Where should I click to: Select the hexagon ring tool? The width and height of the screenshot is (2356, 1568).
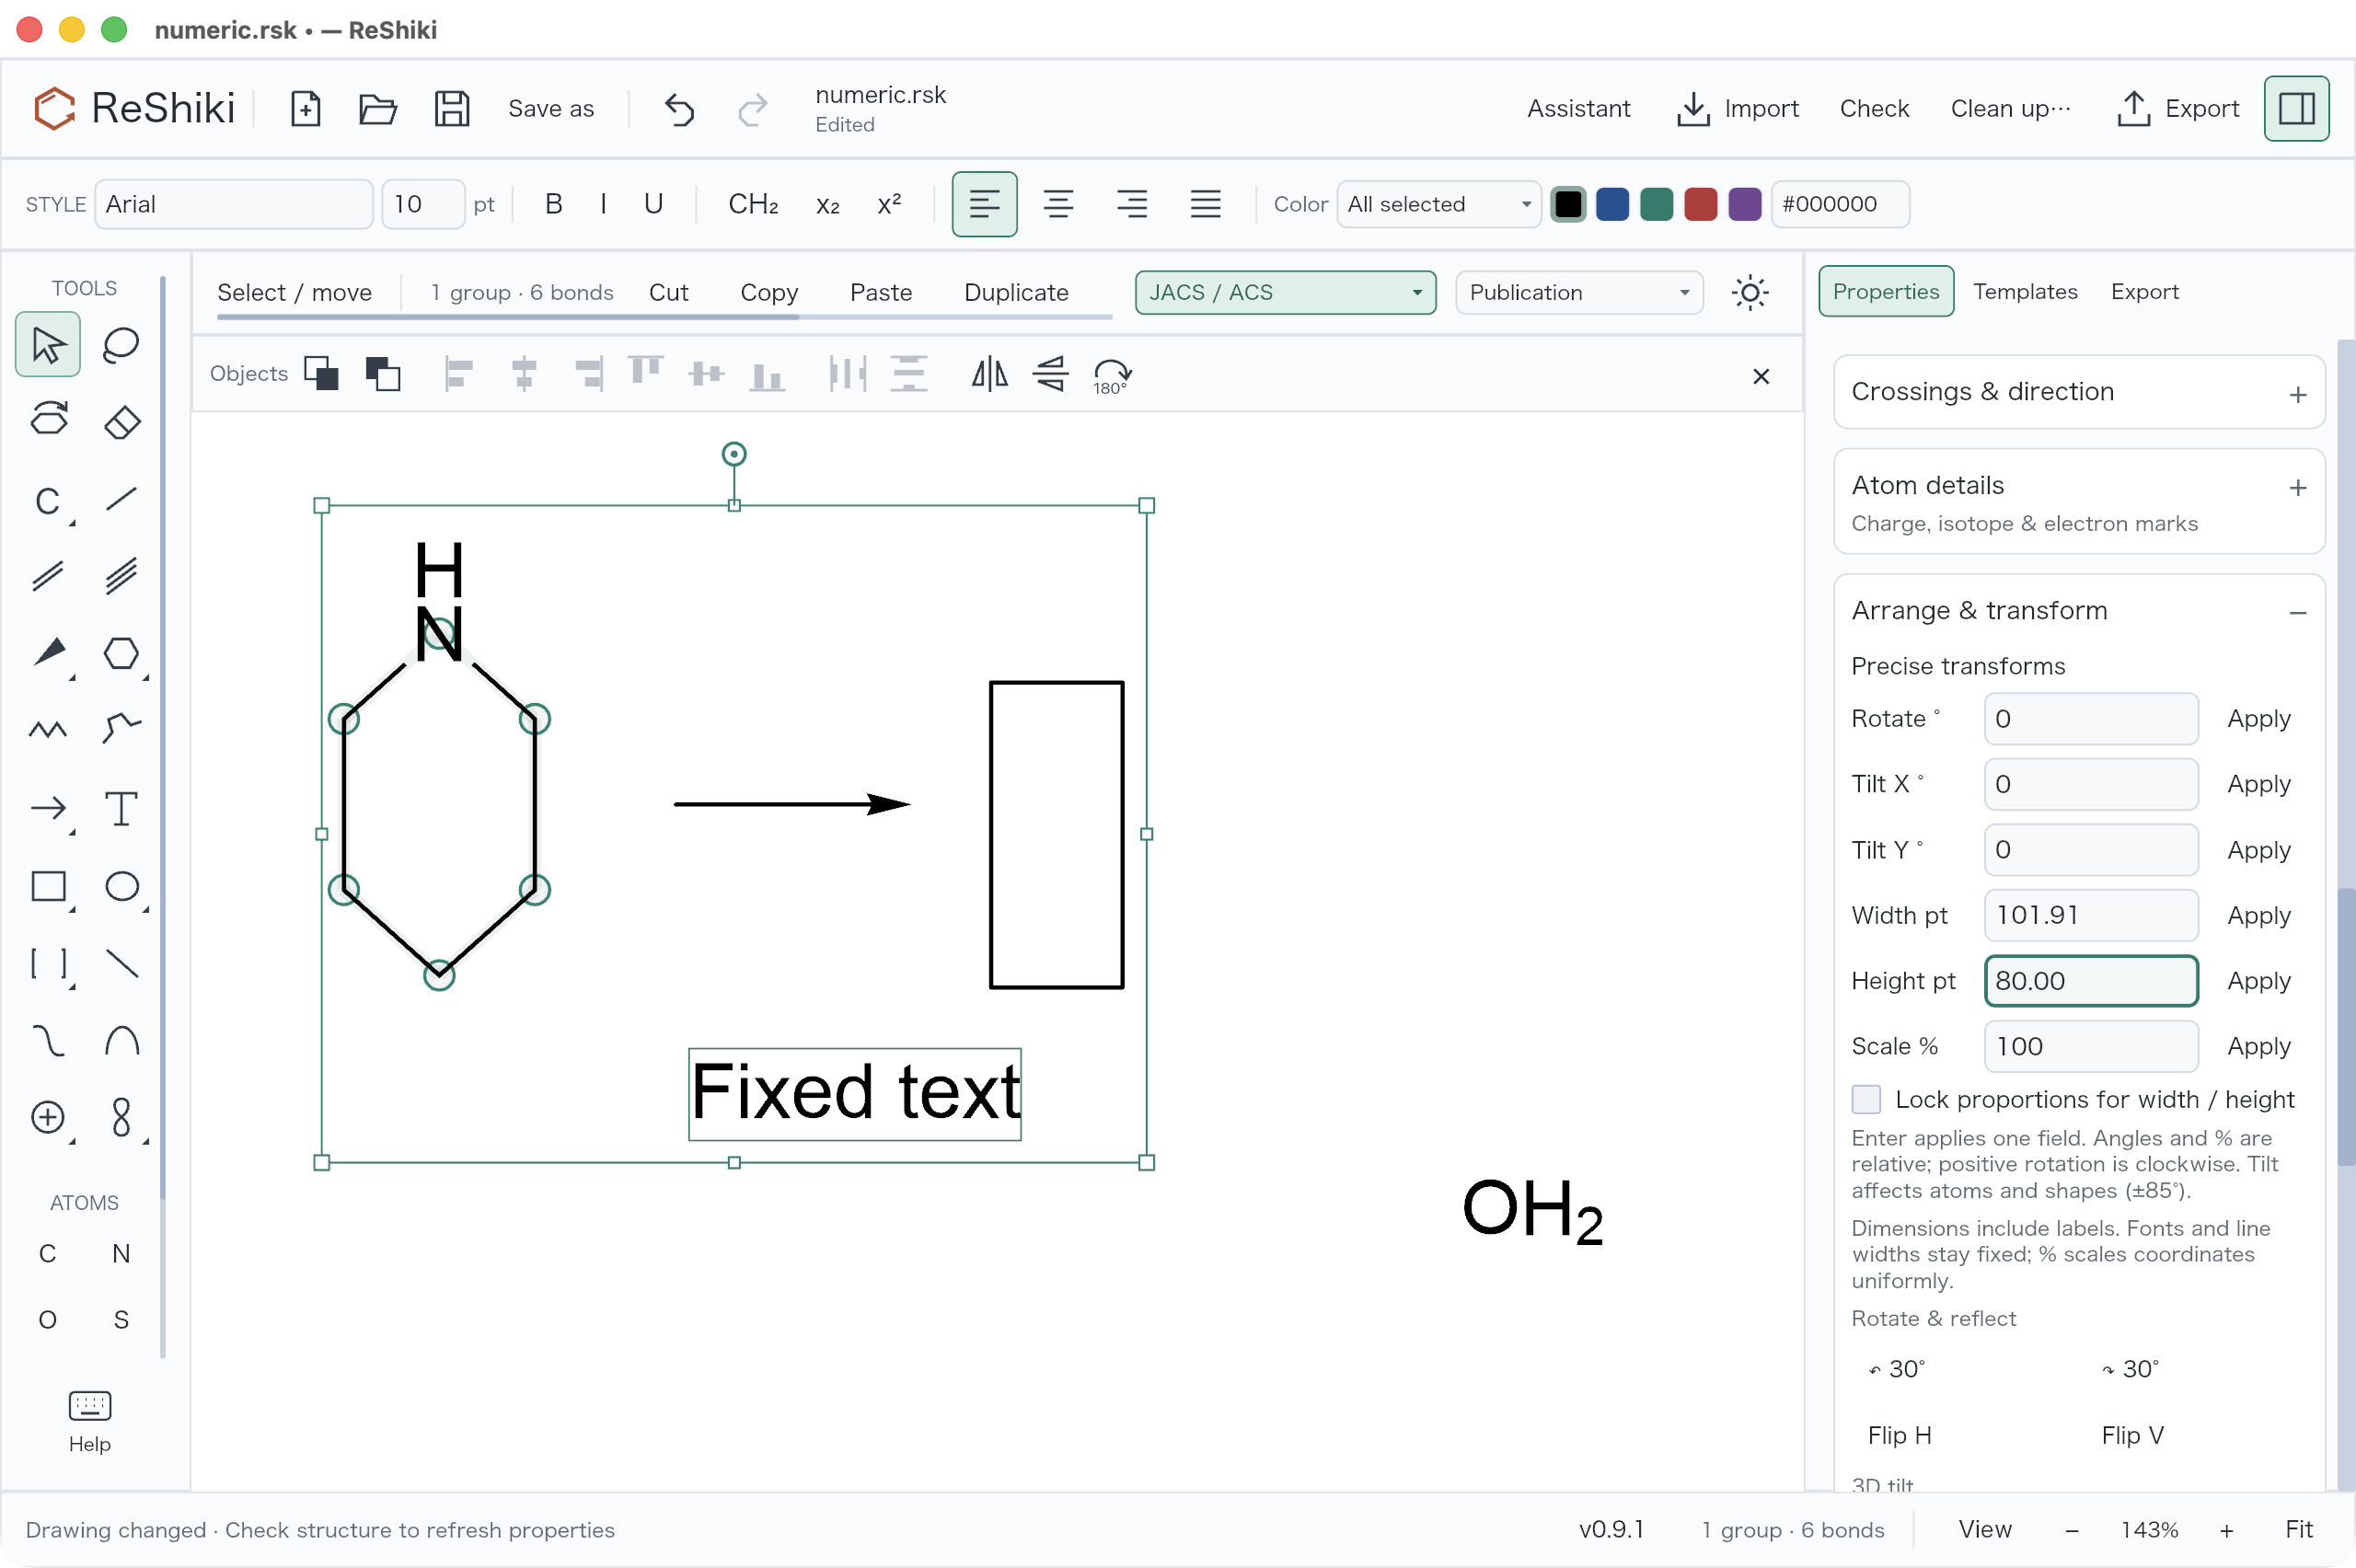(x=121, y=653)
